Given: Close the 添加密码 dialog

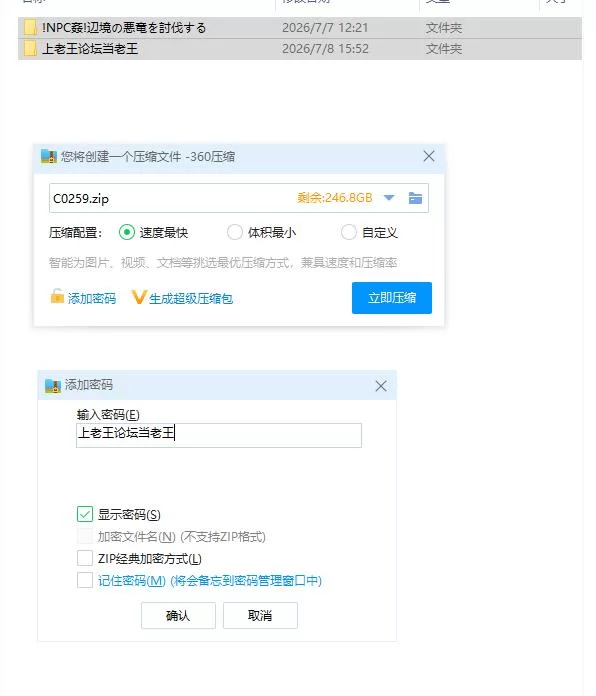Looking at the screenshot, I should [381, 386].
